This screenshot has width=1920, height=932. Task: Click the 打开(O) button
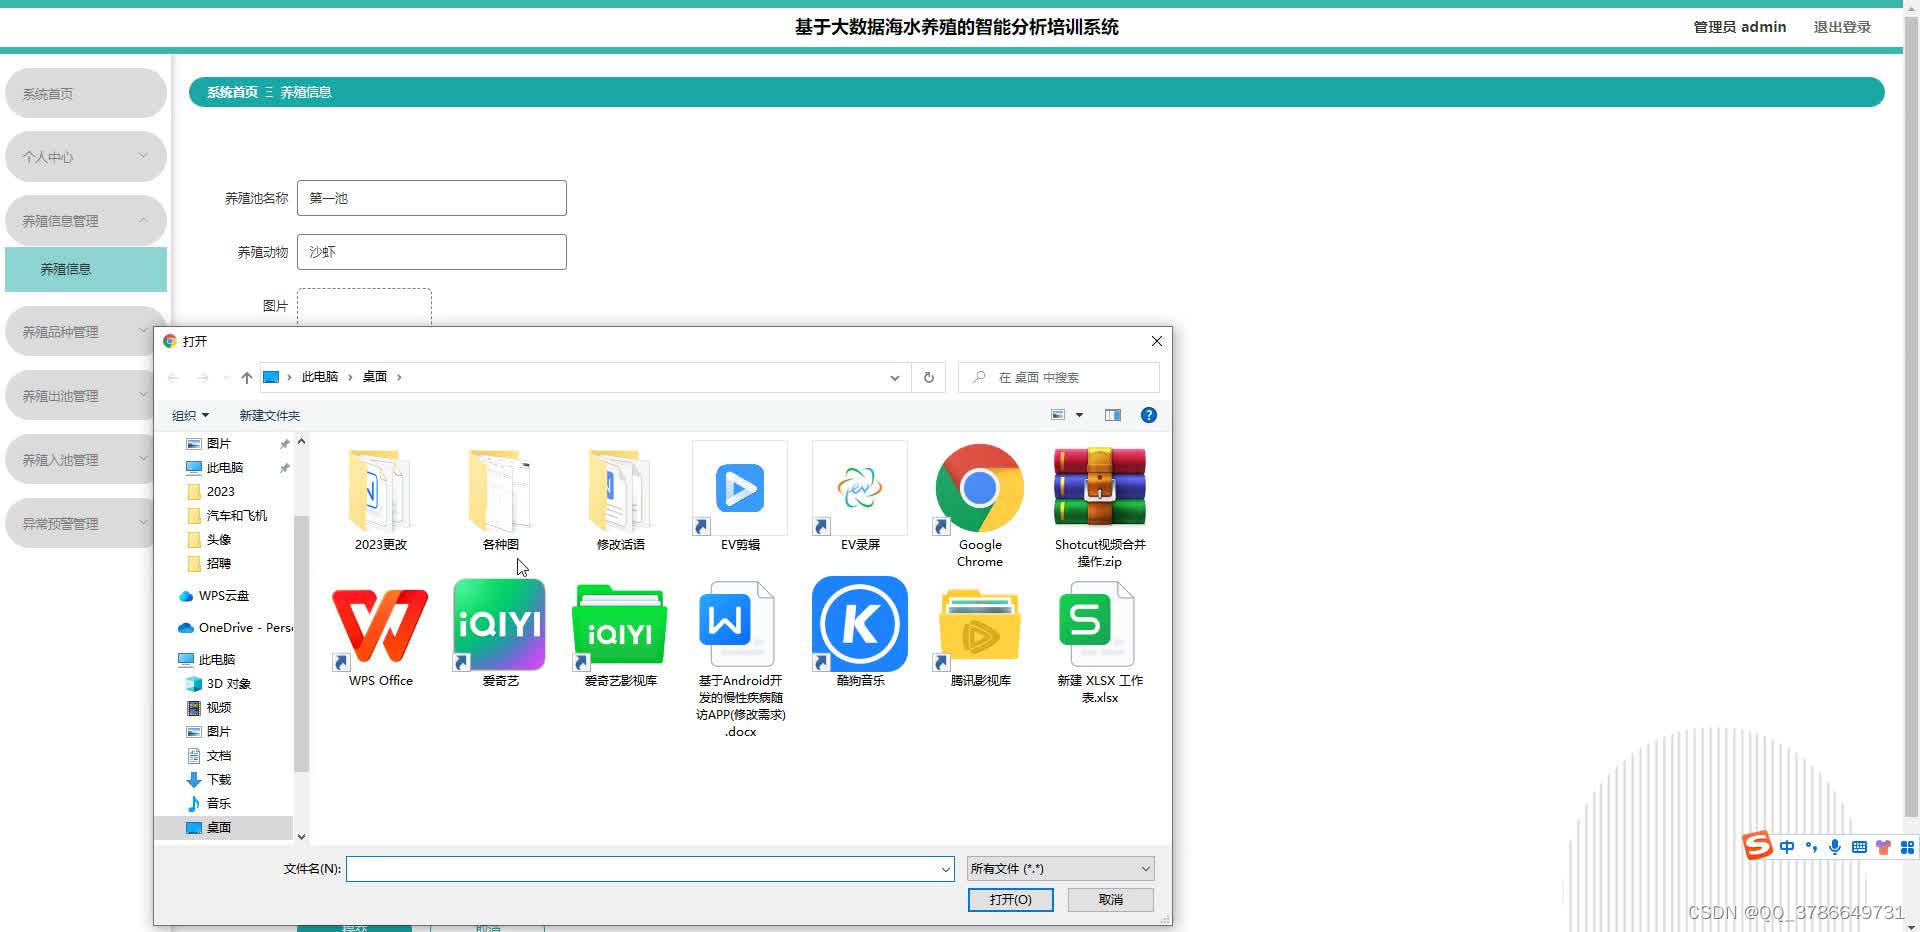[1010, 899]
